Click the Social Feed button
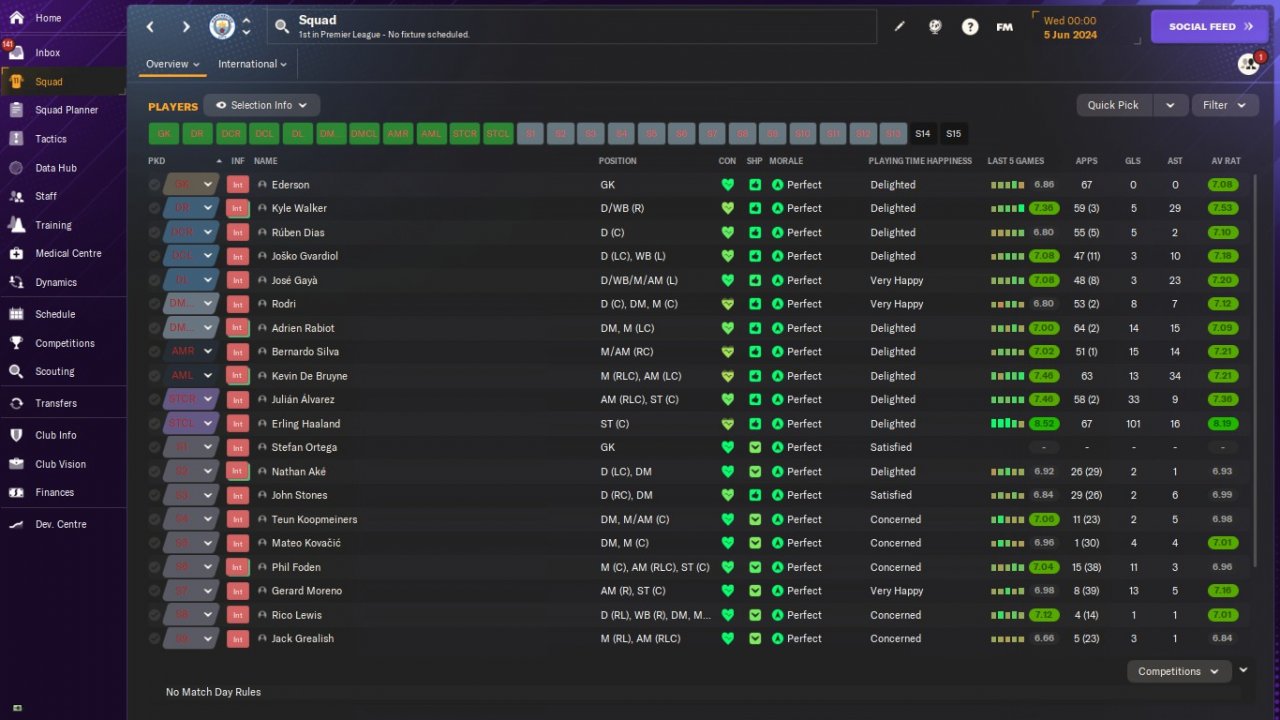Screen dimensions: 1280x720 click(x=1210, y=27)
